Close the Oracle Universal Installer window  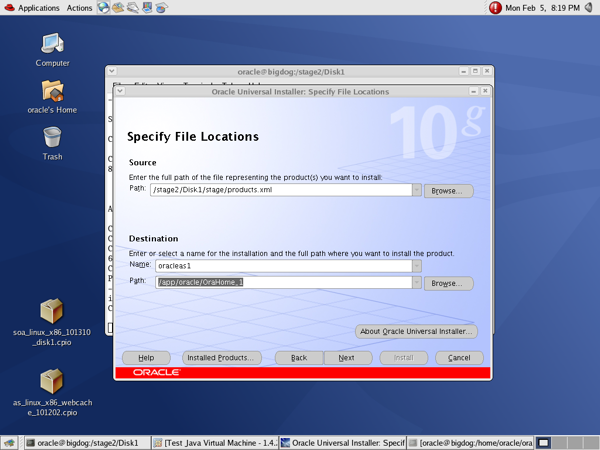[x=485, y=91]
